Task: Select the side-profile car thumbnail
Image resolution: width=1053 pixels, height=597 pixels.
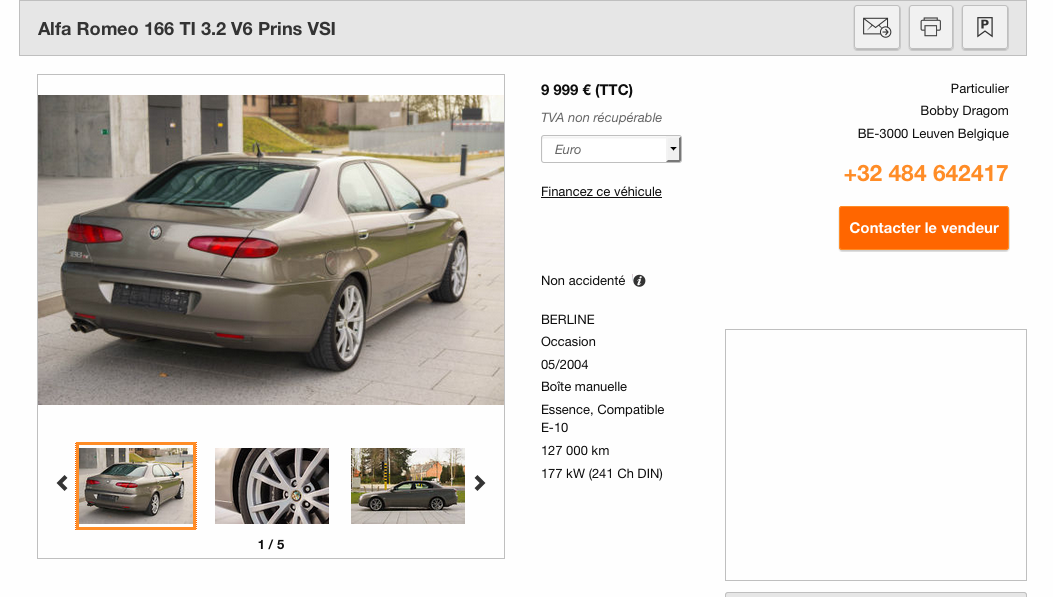Action: pos(408,486)
